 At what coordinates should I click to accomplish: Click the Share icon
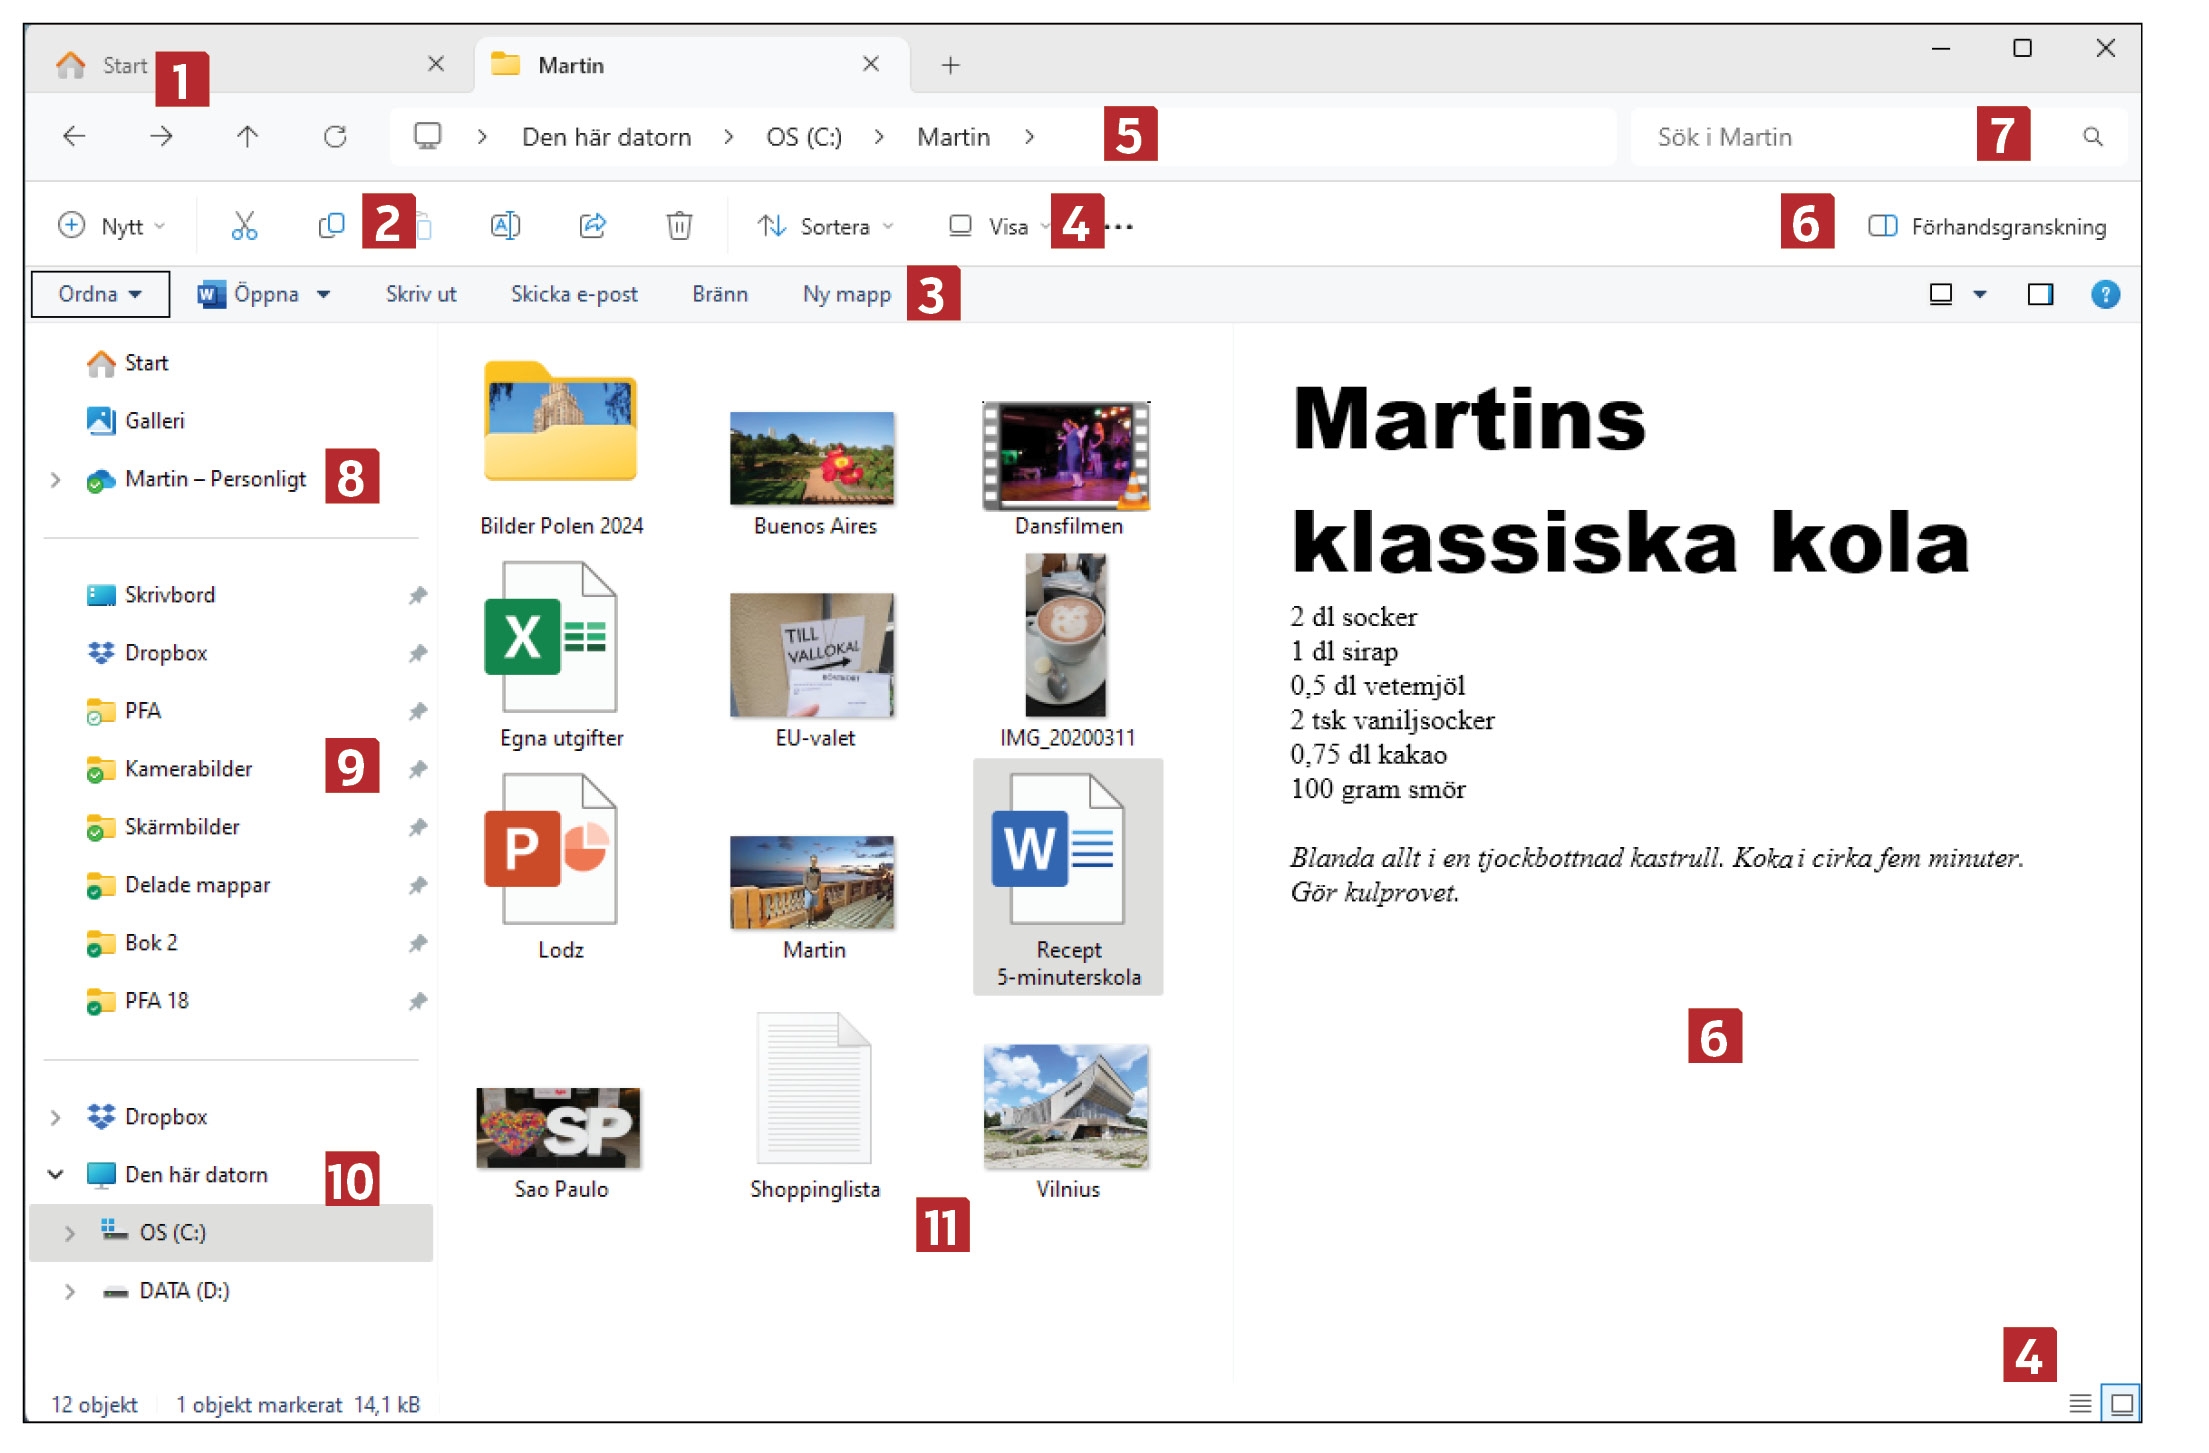pos(593,225)
